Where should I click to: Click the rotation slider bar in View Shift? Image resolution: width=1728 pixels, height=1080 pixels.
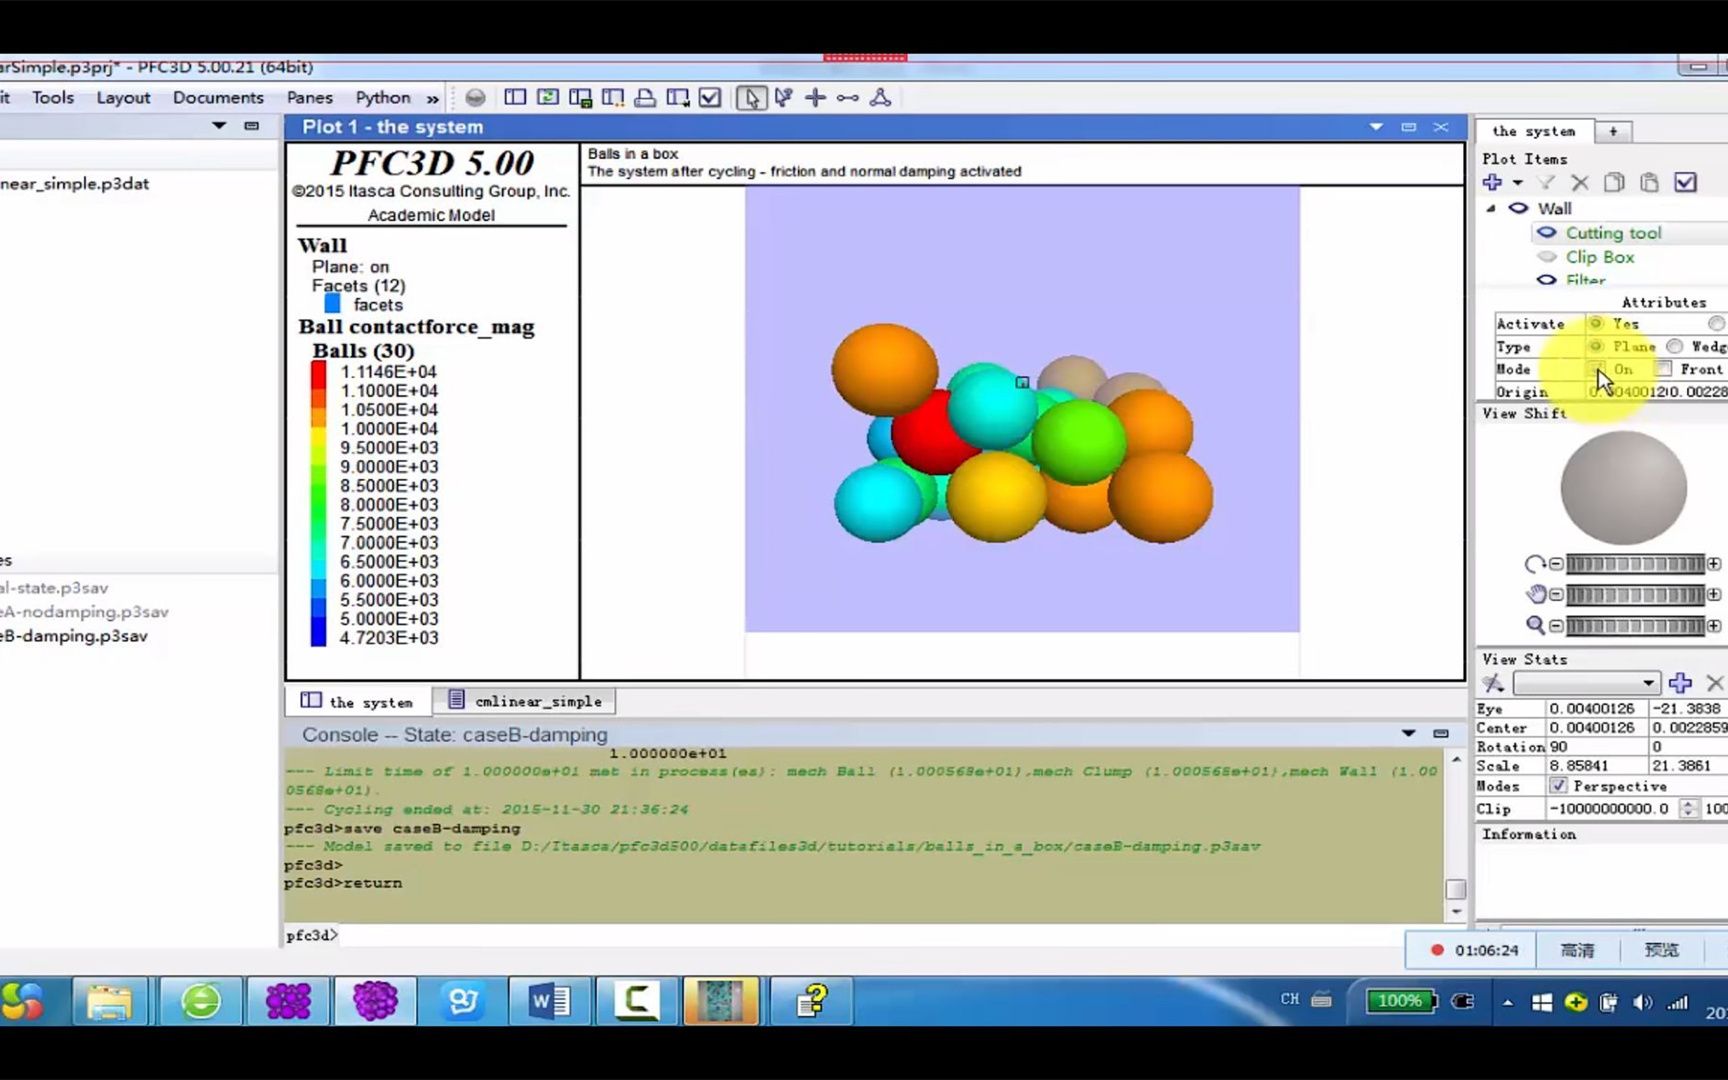(1634, 564)
